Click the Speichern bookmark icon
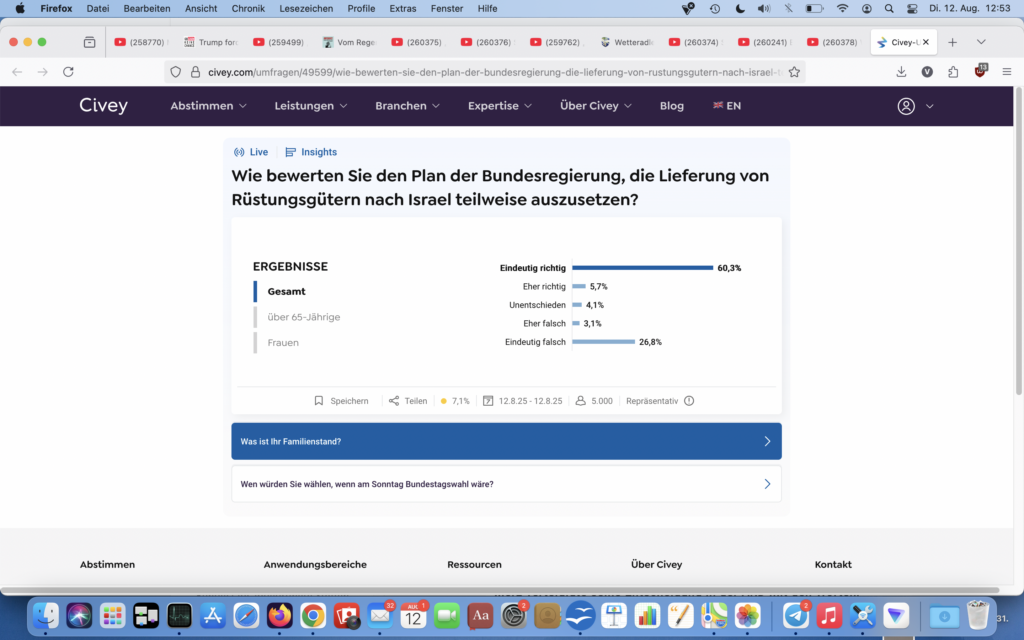Screen dimensions: 1024x640 point(319,401)
